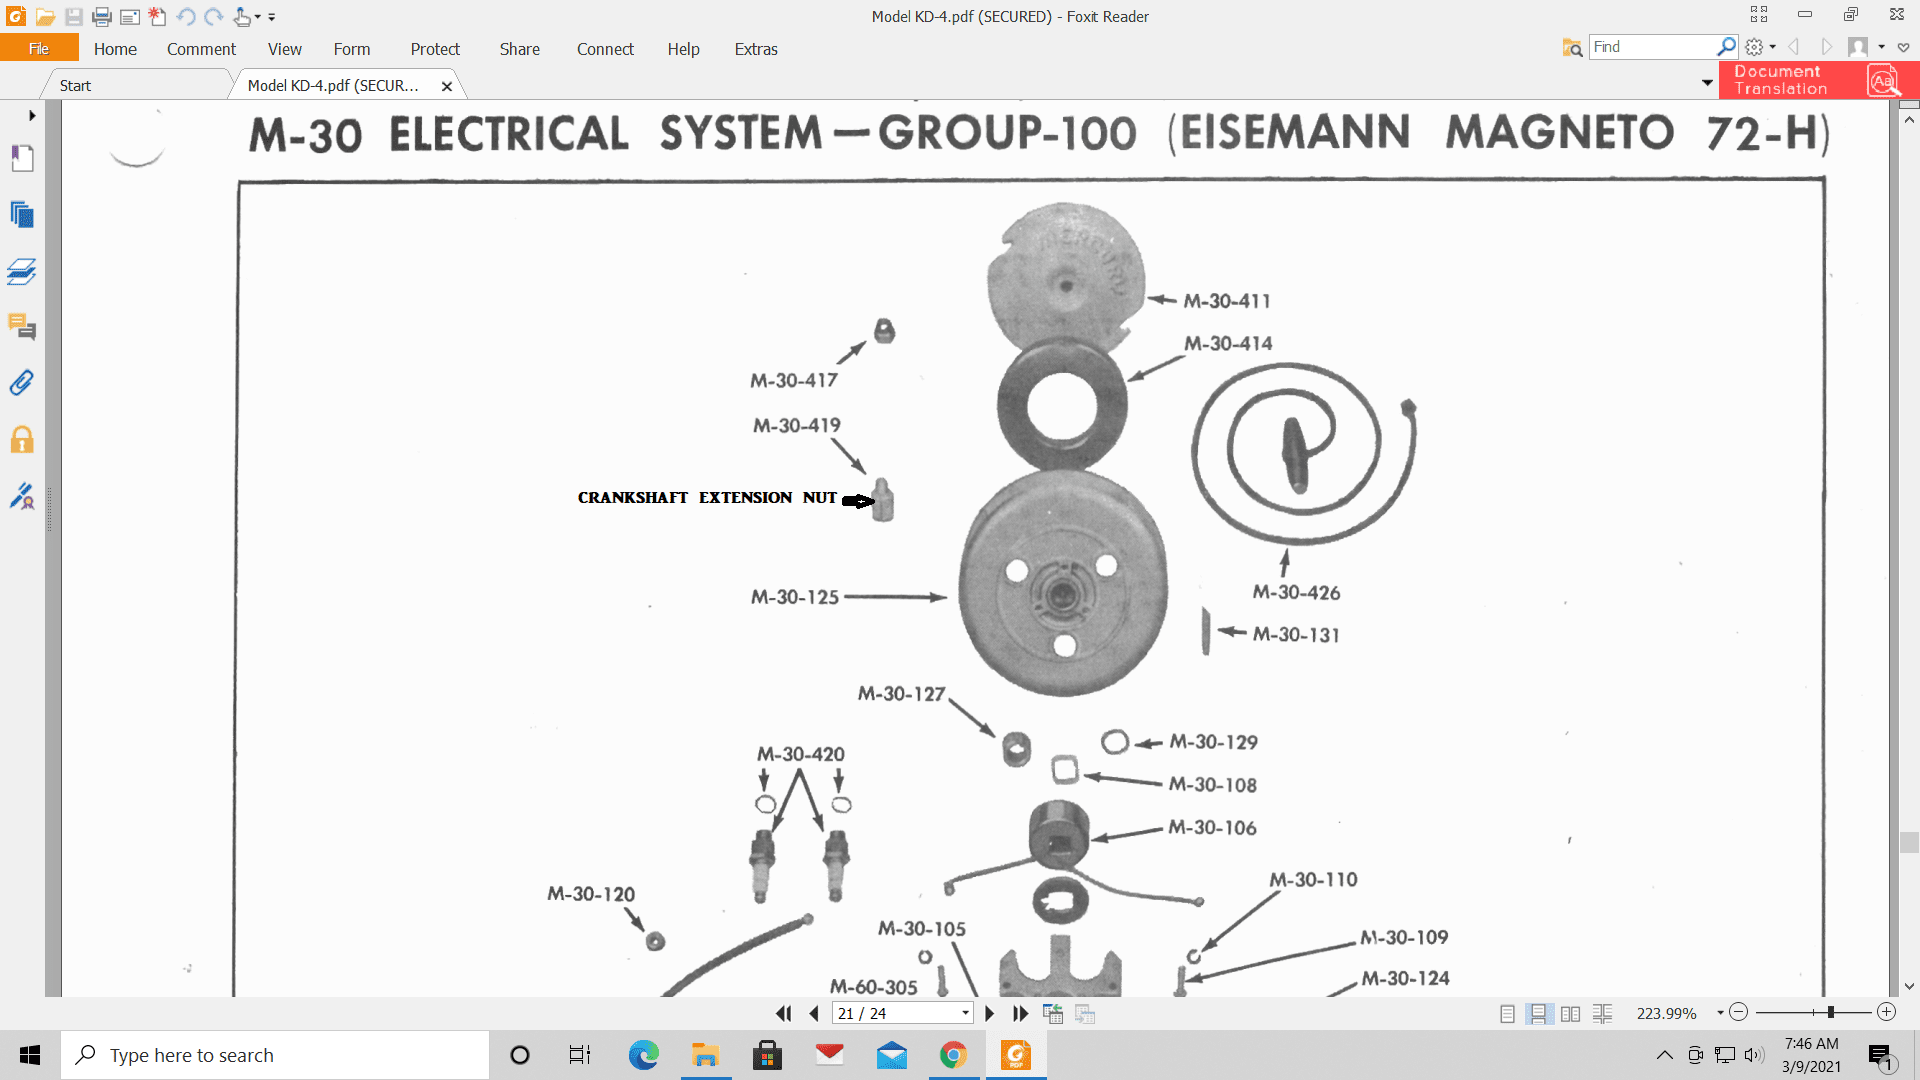Expand the left navigation panel arrow
The image size is (1920, 1080).
[32, 116]
